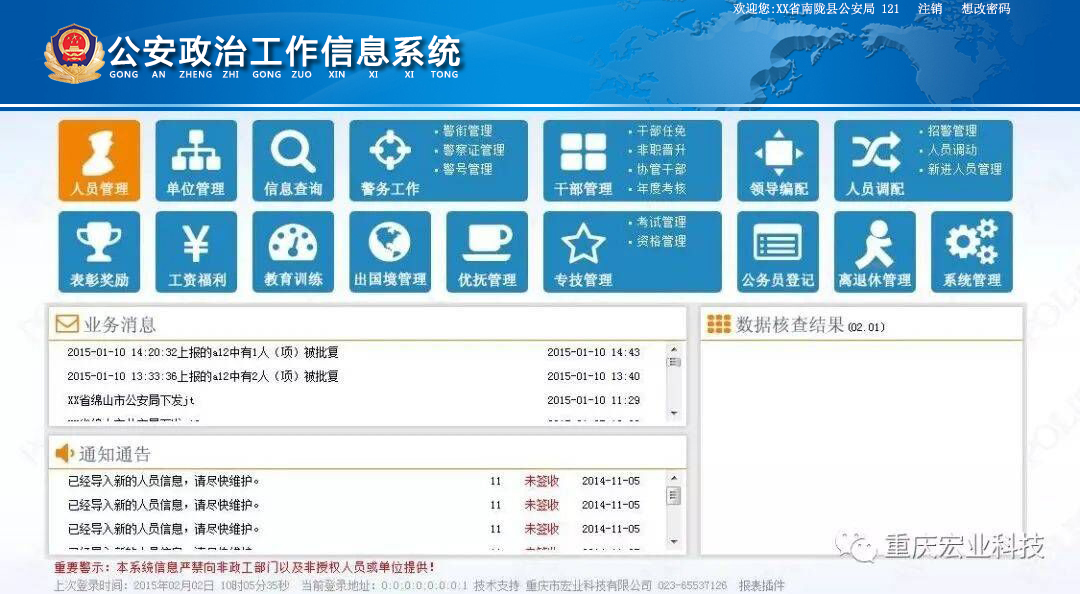Viewport: 1080px width, 594px height.
Task: Open 警衔管理 under 警务工作
Action: (x=467, y=131)
